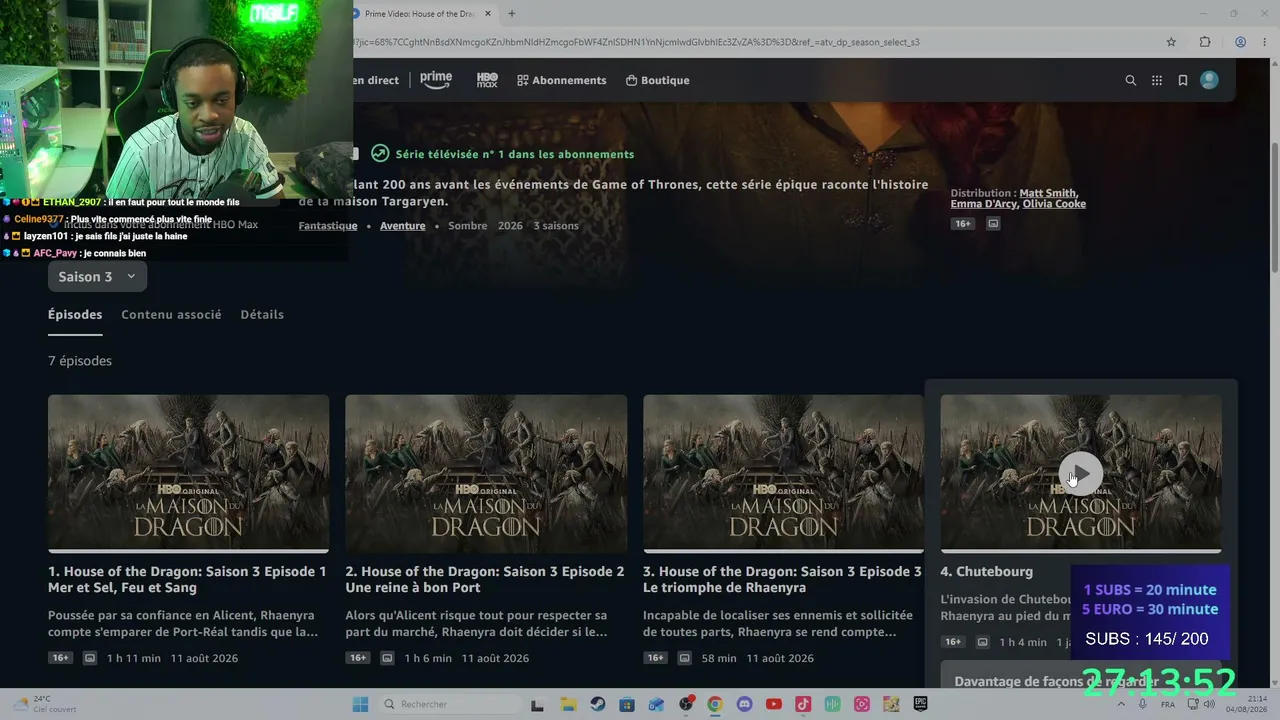The width and height of the screenshot is (1280, 720).
Task: Open the weather widget in the taskbar
Action: coord(45,704)
